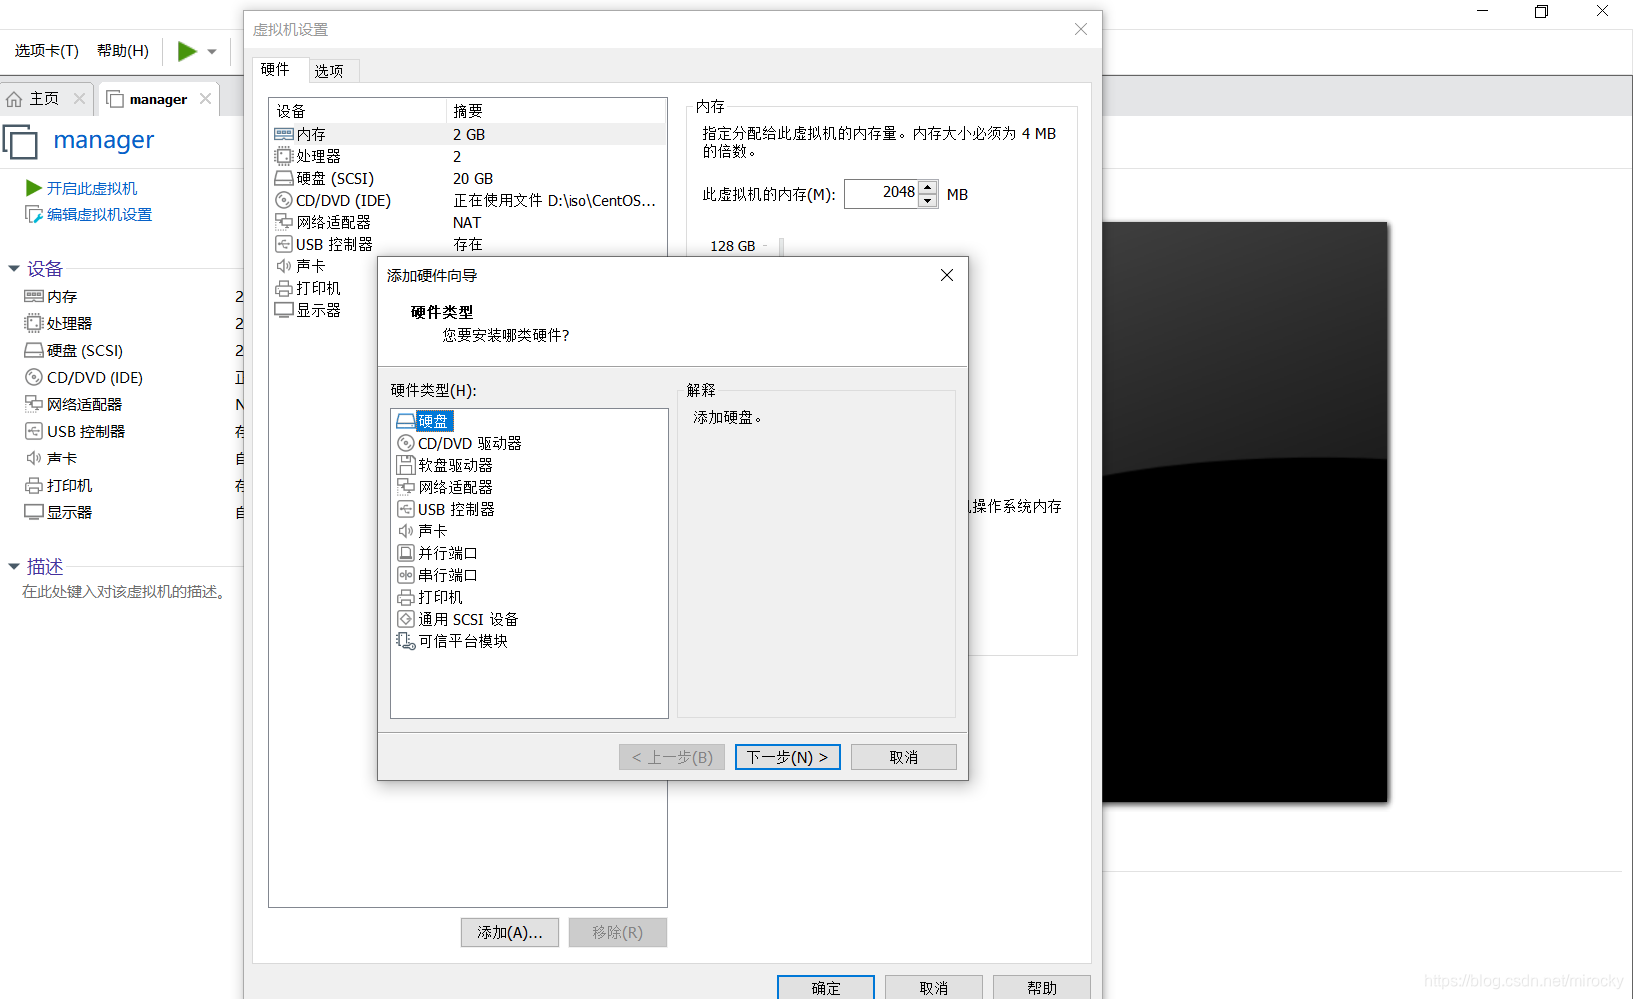Screen dimensions: 1633x999
Task: Select 网络适配器 hardware type
Action: [455, 486]
